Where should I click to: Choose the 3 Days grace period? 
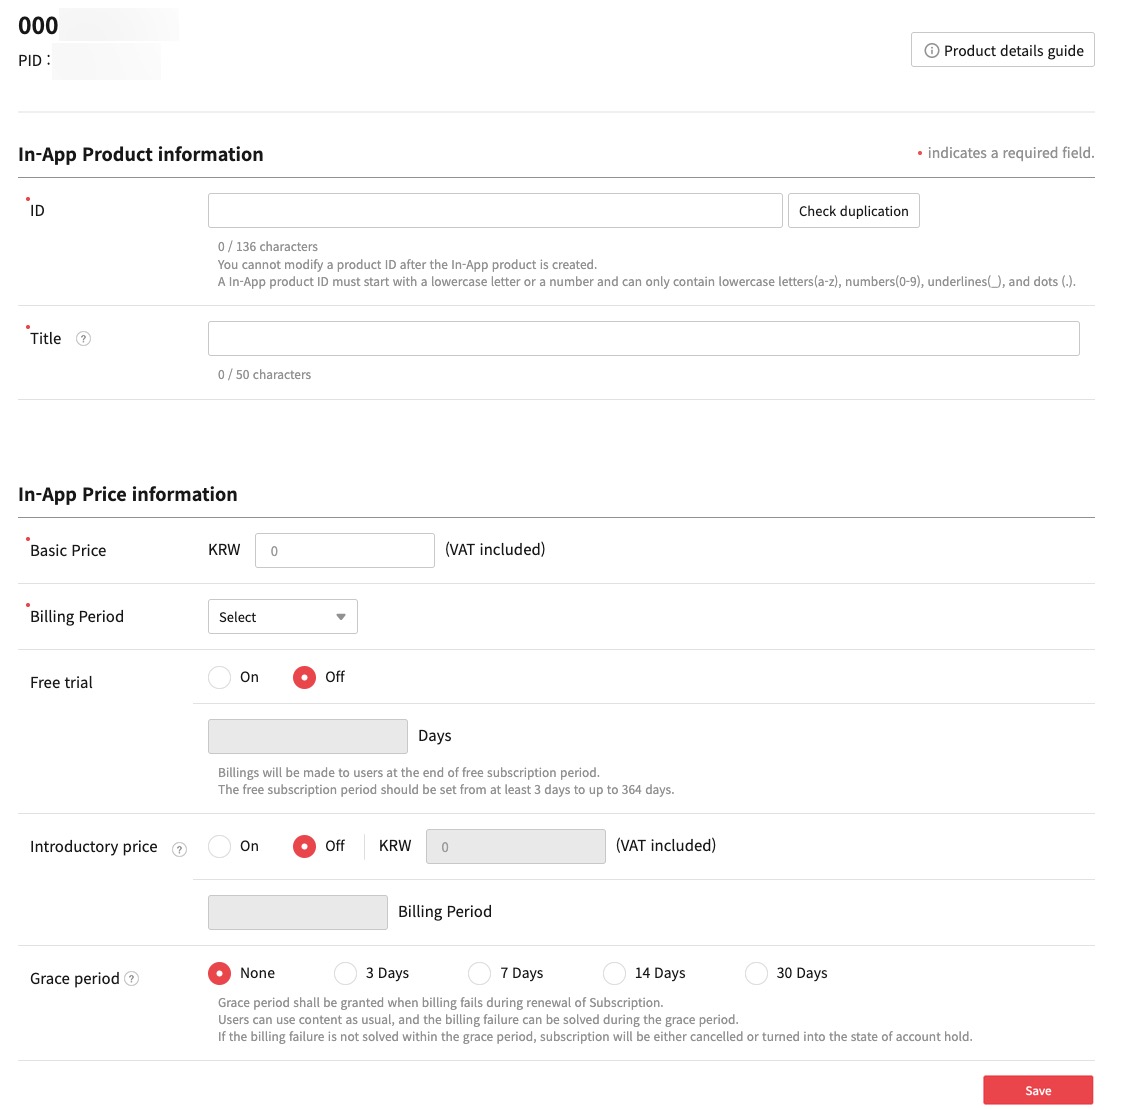point(346,974)
